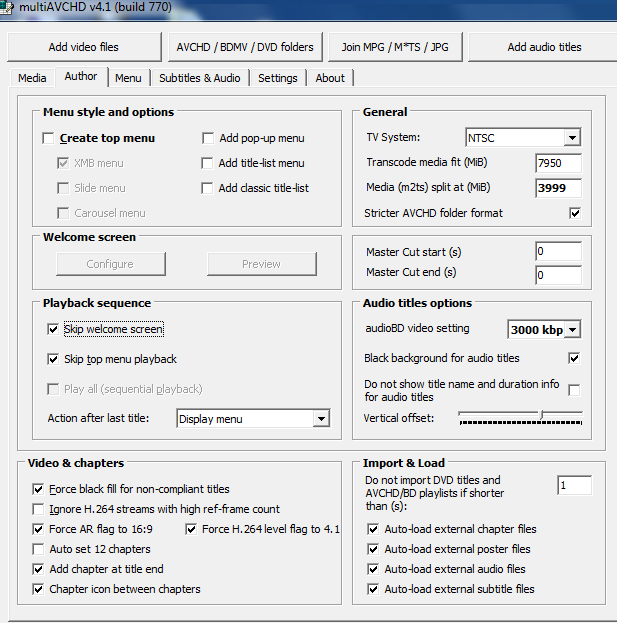Toggle Force H.264 level flag to 4.1

tap(191, 529)
